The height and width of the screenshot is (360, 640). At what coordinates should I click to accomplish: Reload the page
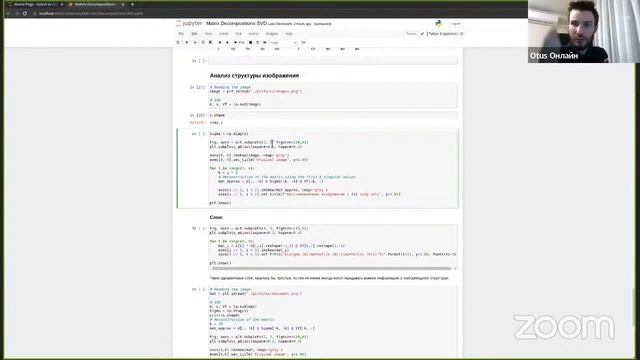tap(25, 13)
